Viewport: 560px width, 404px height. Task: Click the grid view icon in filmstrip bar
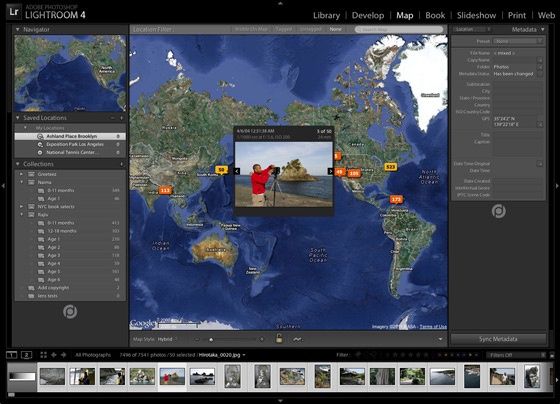[43, 355]
